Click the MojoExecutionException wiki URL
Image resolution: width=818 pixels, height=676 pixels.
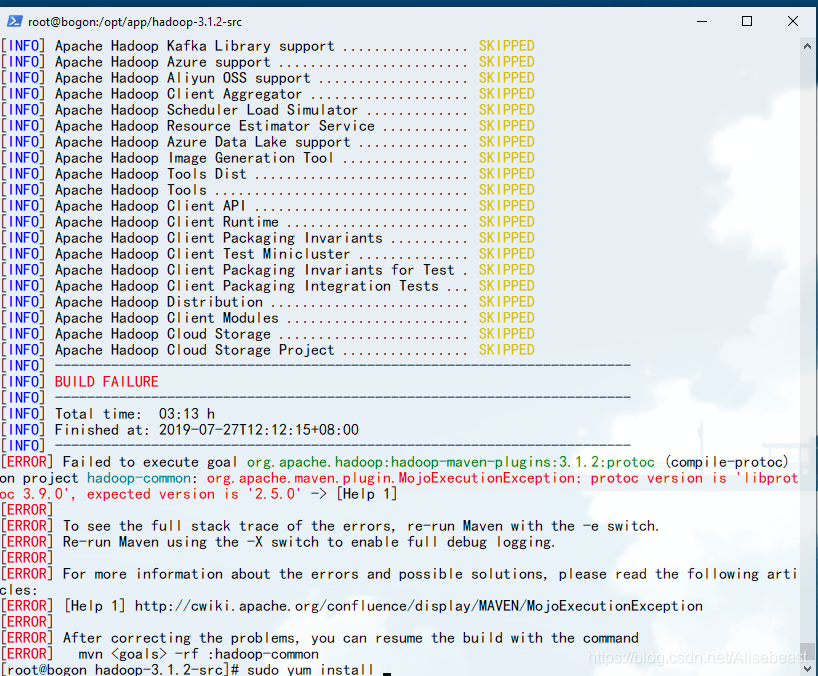pos(419,606)
